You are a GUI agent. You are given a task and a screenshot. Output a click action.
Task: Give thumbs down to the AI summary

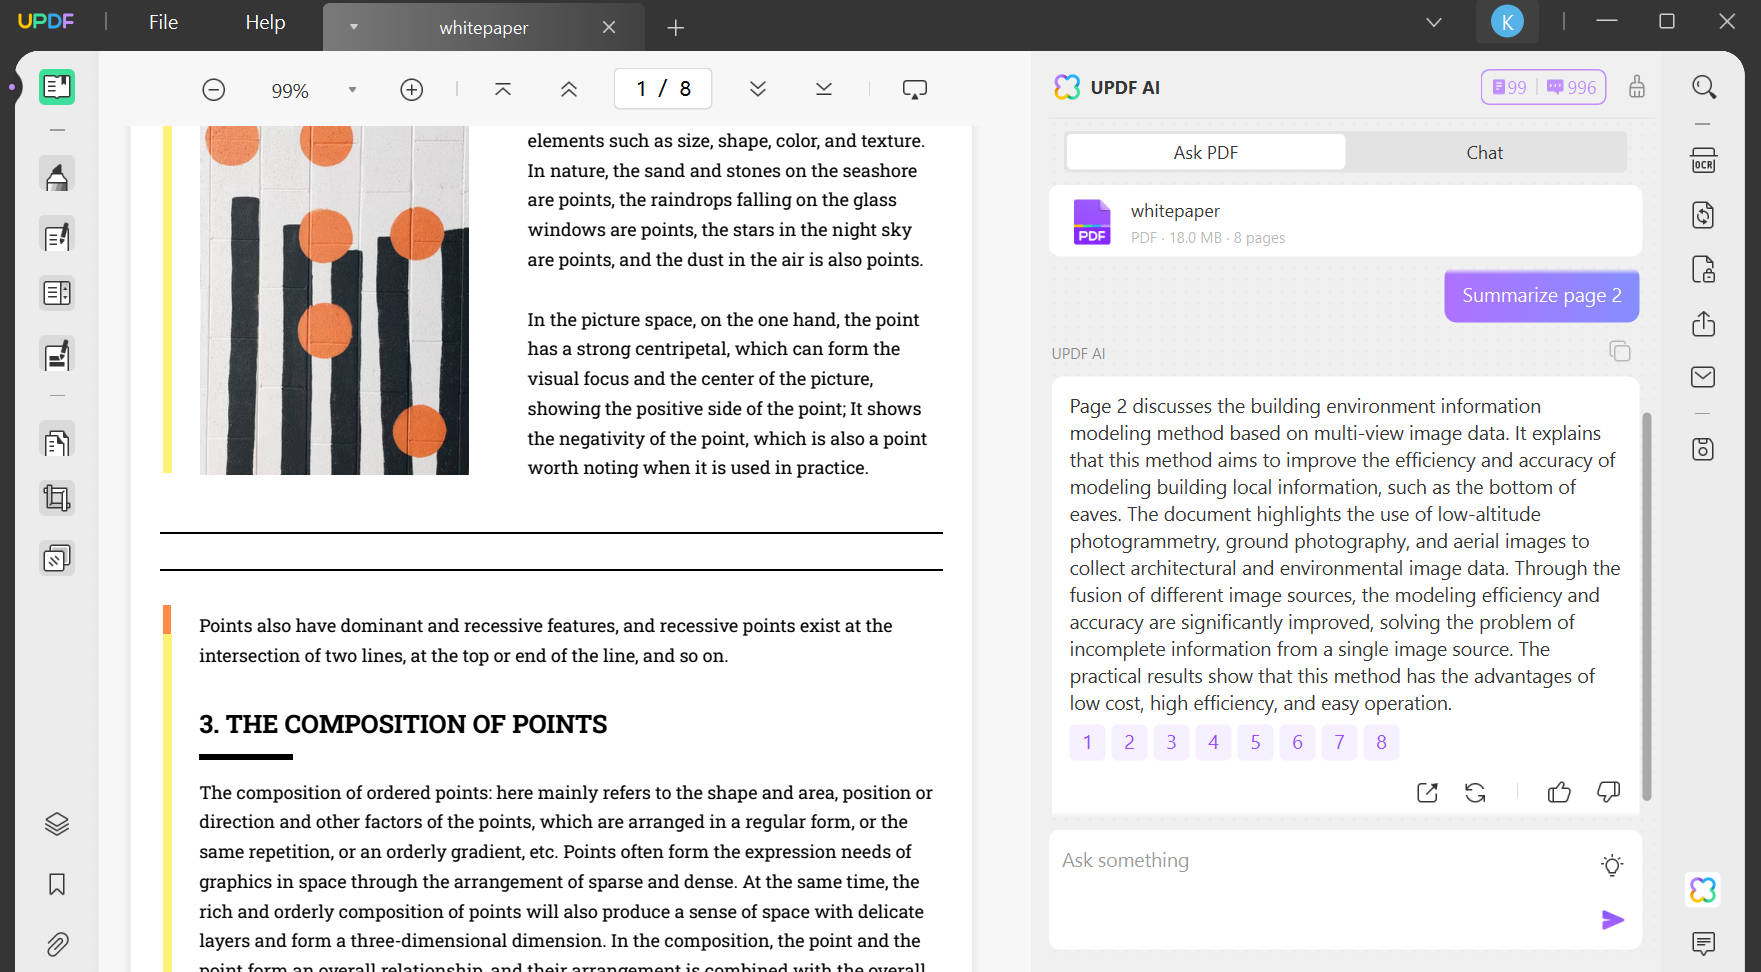[1608, 792]
